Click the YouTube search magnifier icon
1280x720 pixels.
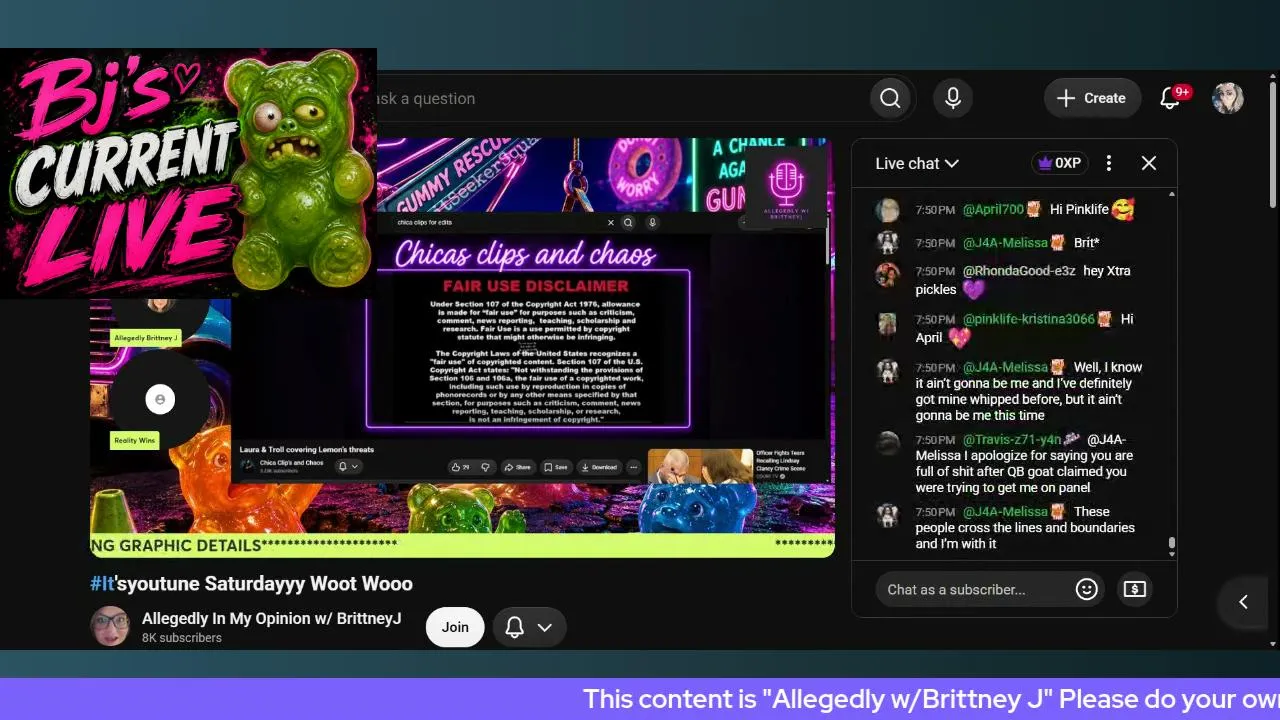[x=890, y=98]
